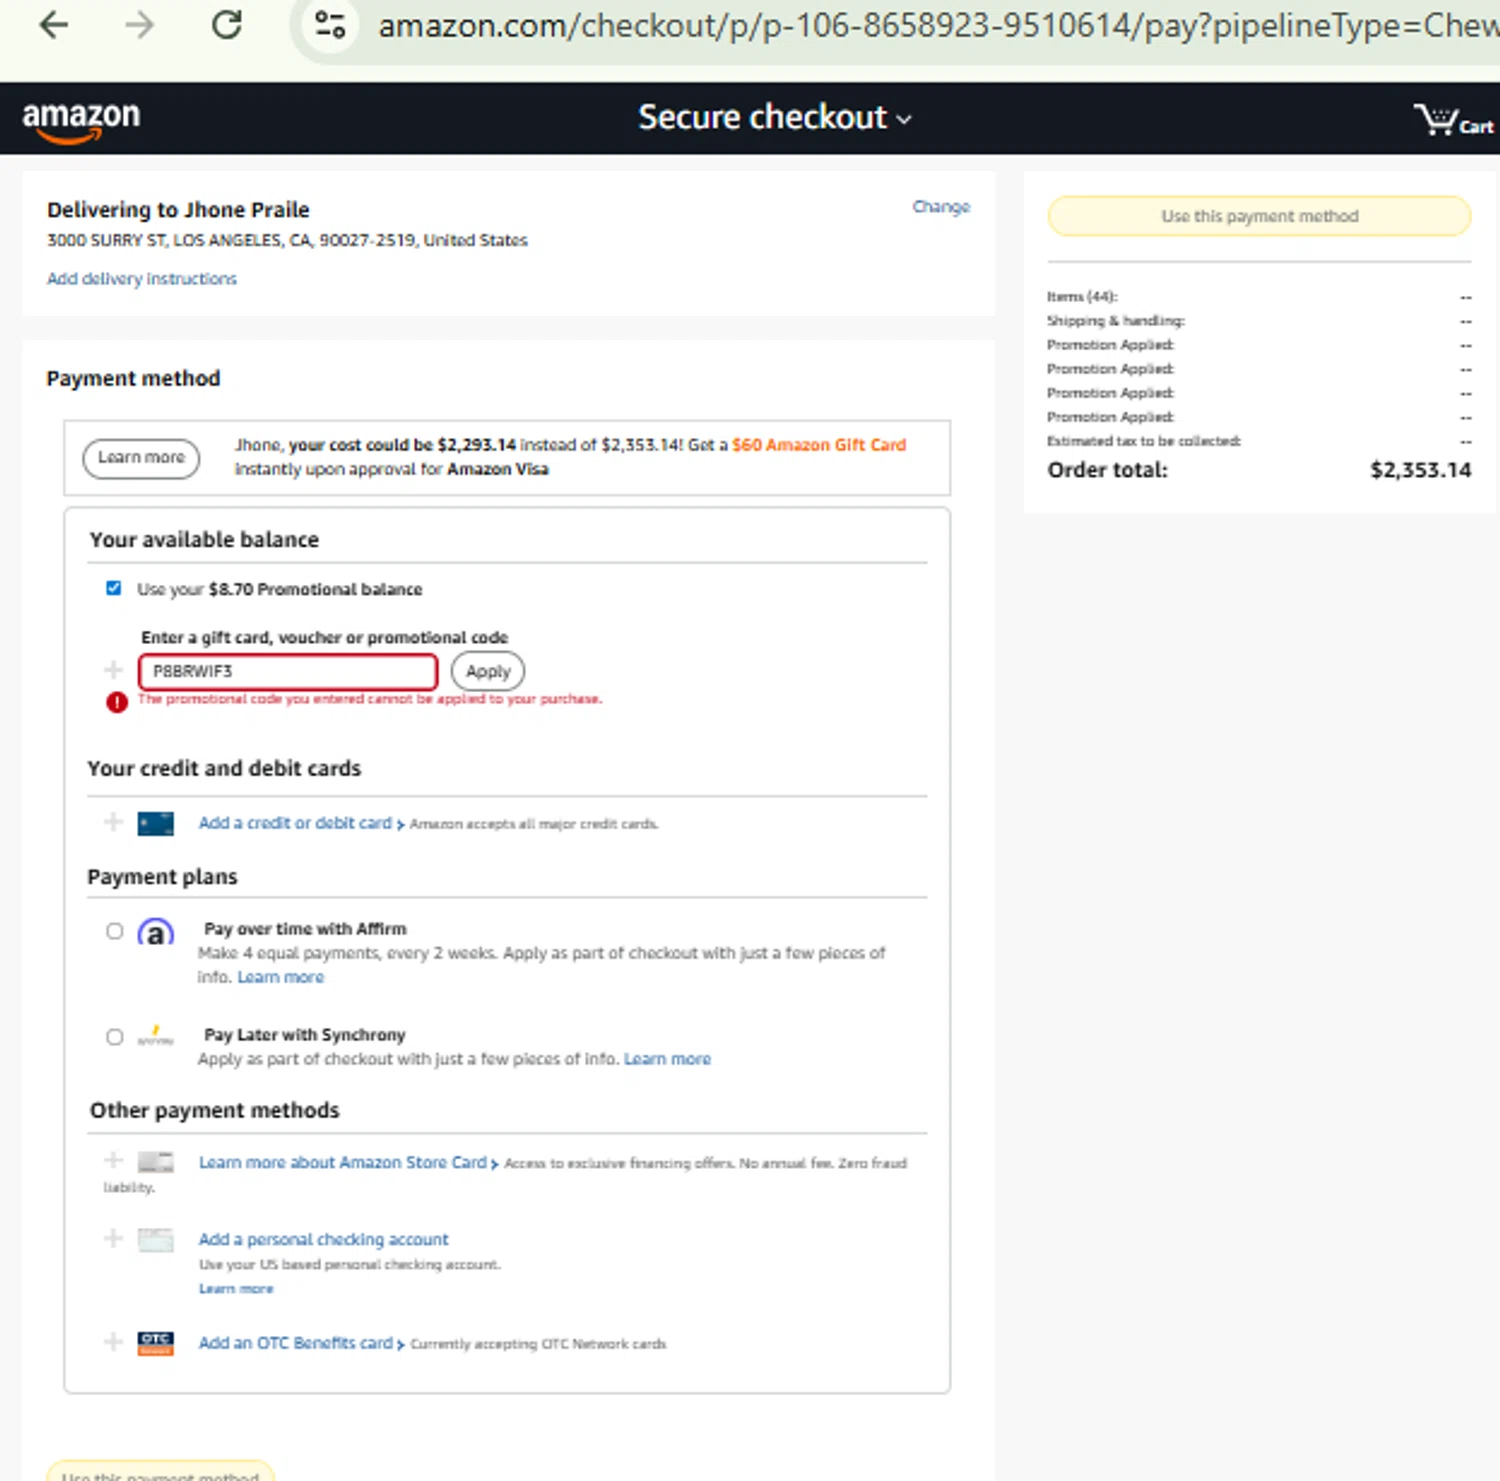Open site information icon in address bar
This screenshot has width=1500, height=1481.
coord(330,25)
